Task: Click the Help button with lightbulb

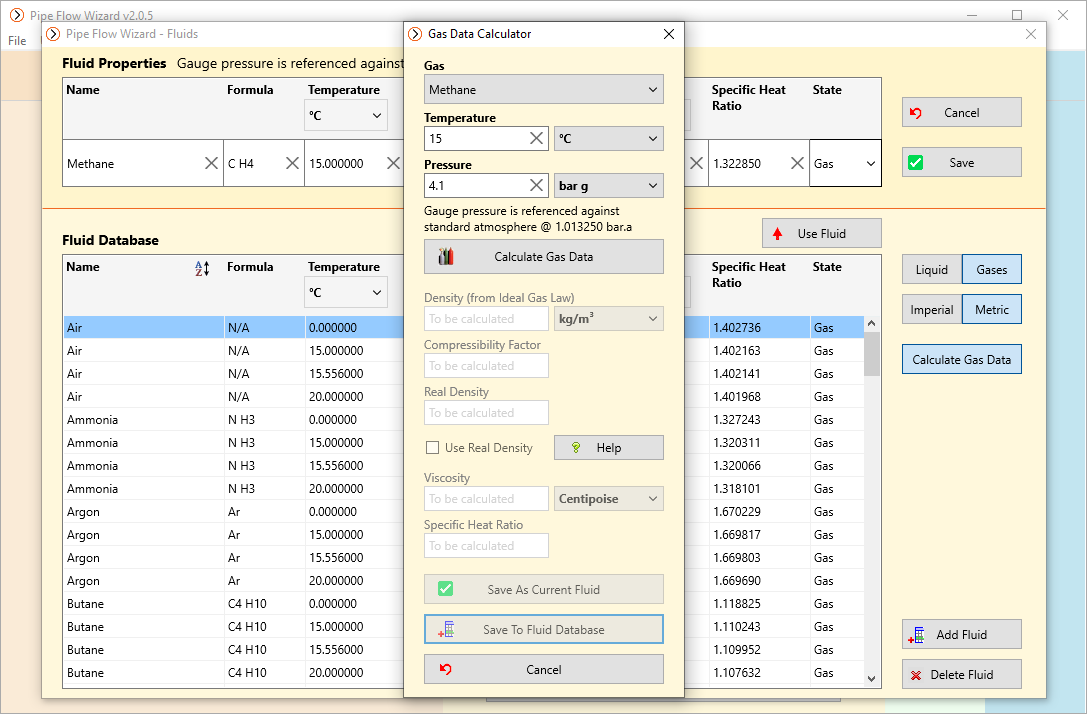Action: click(x=609, y=448)
